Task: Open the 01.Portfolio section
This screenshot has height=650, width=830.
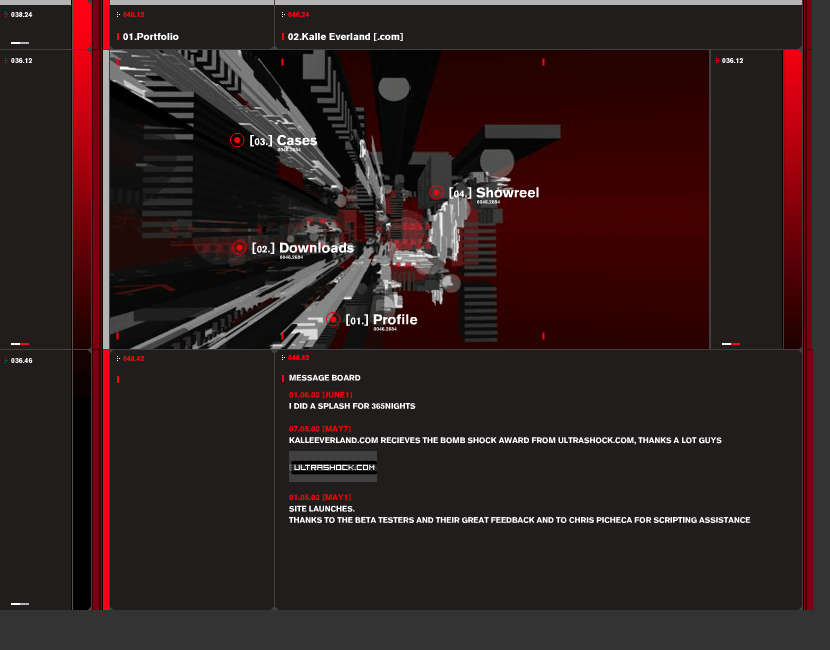Action: [150, 37]
